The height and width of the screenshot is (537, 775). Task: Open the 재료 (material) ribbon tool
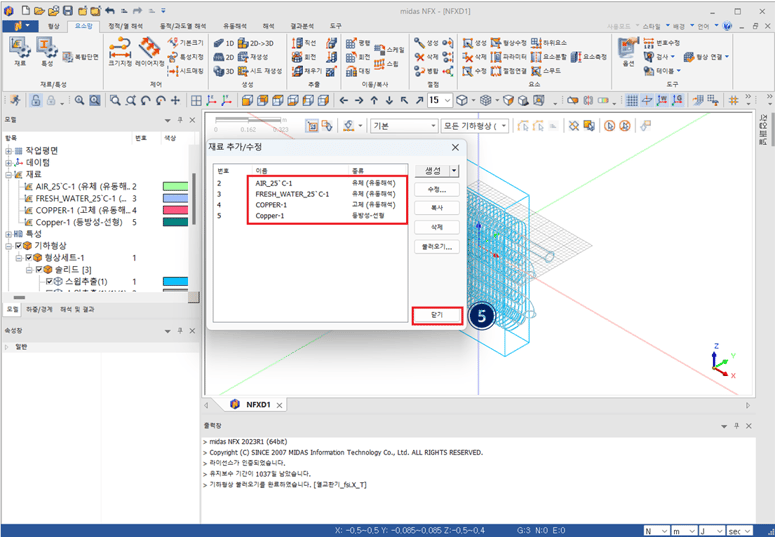20,51
